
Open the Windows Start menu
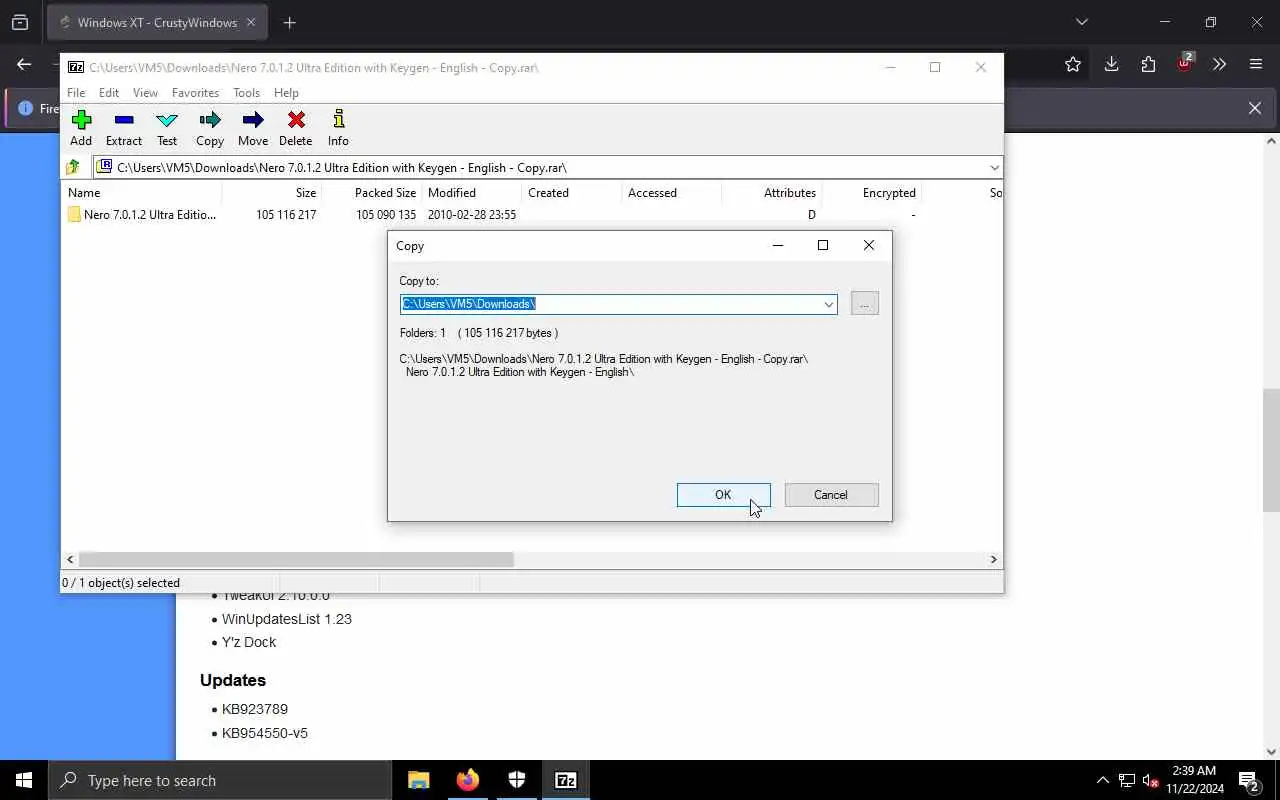point(24,780)
